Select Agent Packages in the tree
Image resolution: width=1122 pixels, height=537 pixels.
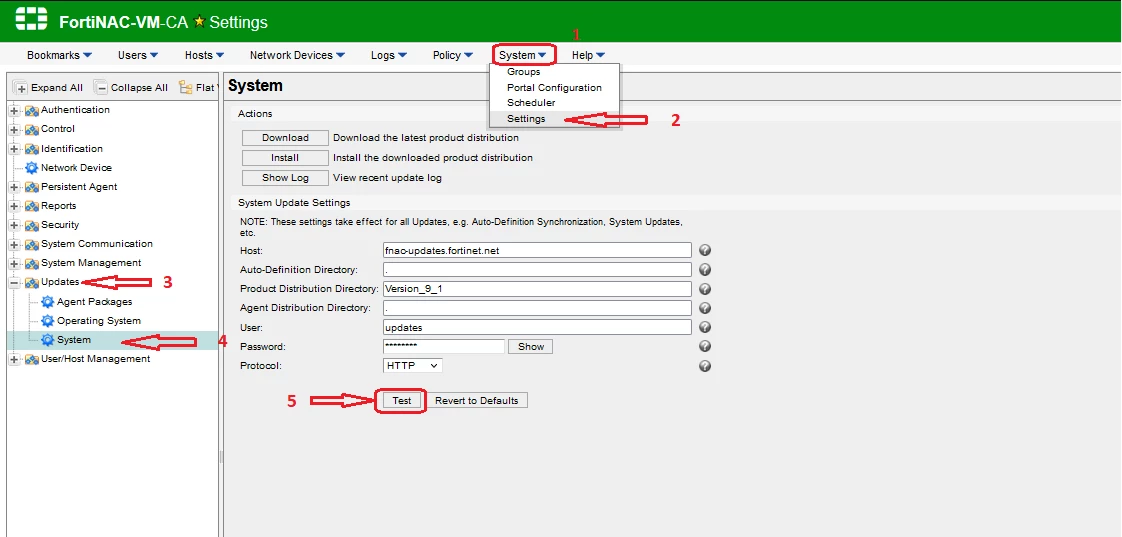(x=94, y=302)
